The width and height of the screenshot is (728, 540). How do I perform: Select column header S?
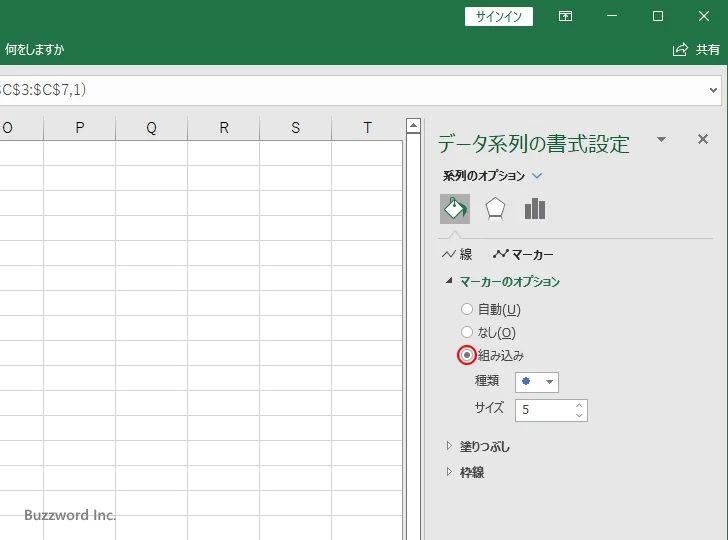(296, 127)
